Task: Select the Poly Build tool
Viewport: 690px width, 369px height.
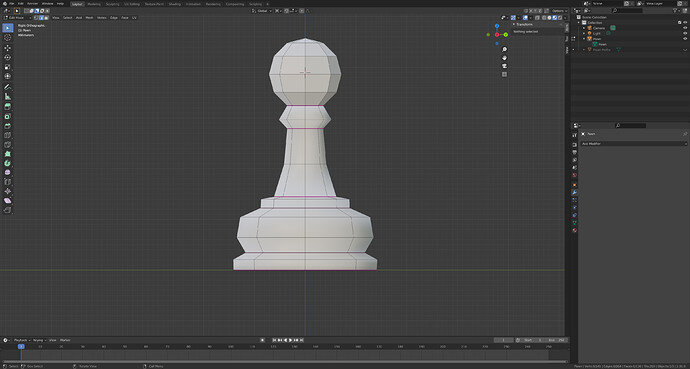Action: tap(7, 154)
